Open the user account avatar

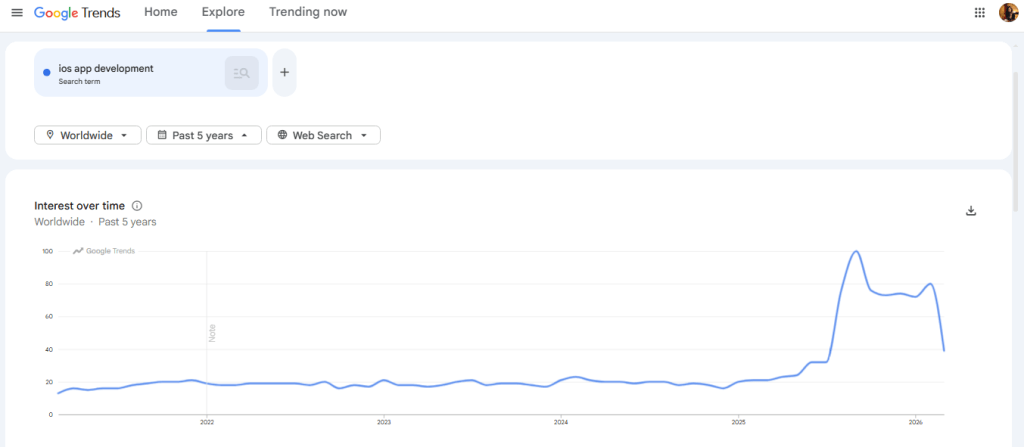(1008, 12)
